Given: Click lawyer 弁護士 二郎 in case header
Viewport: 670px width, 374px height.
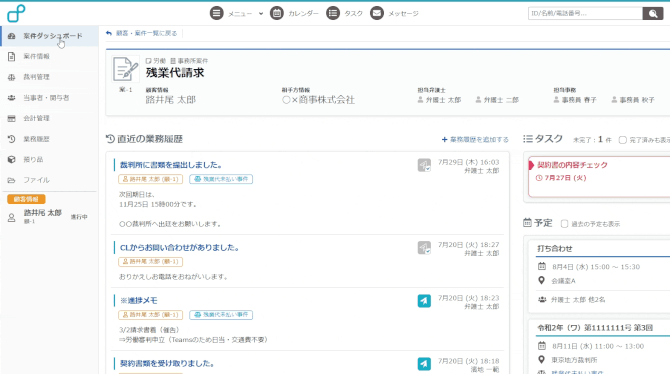Looking at the screenshot, I should pos(497,100).
